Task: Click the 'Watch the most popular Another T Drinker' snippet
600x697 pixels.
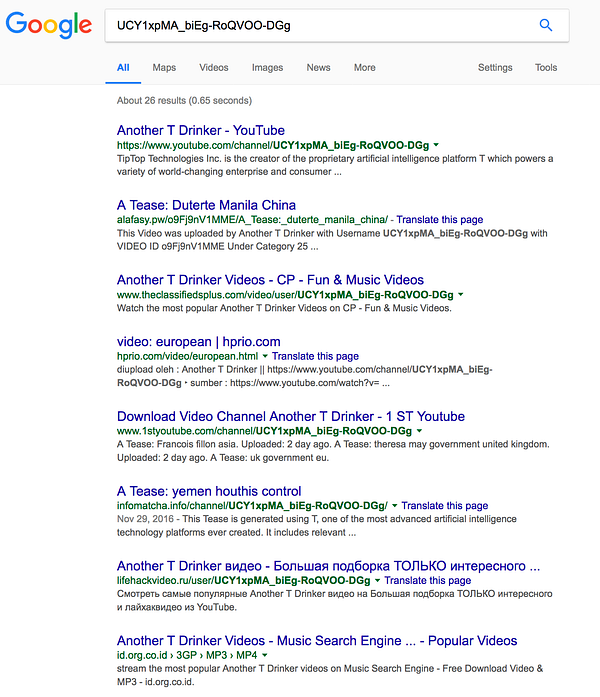Action: [x=284, y=308]
